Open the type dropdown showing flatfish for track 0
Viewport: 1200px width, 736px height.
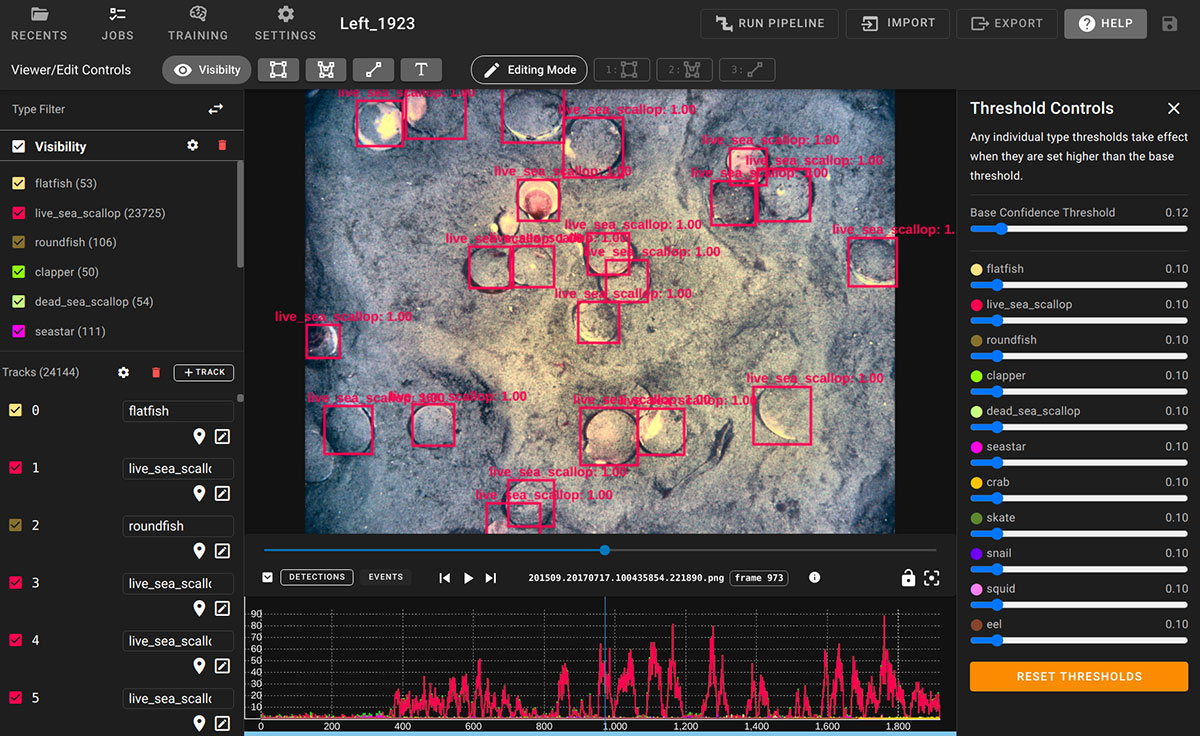177,410
